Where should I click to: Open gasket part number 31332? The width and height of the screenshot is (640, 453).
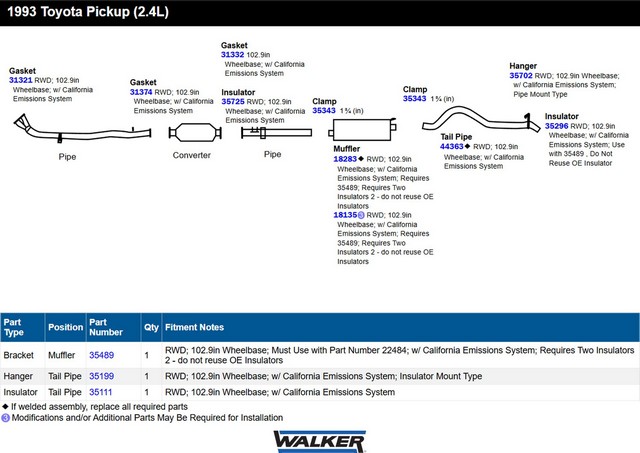233,55
